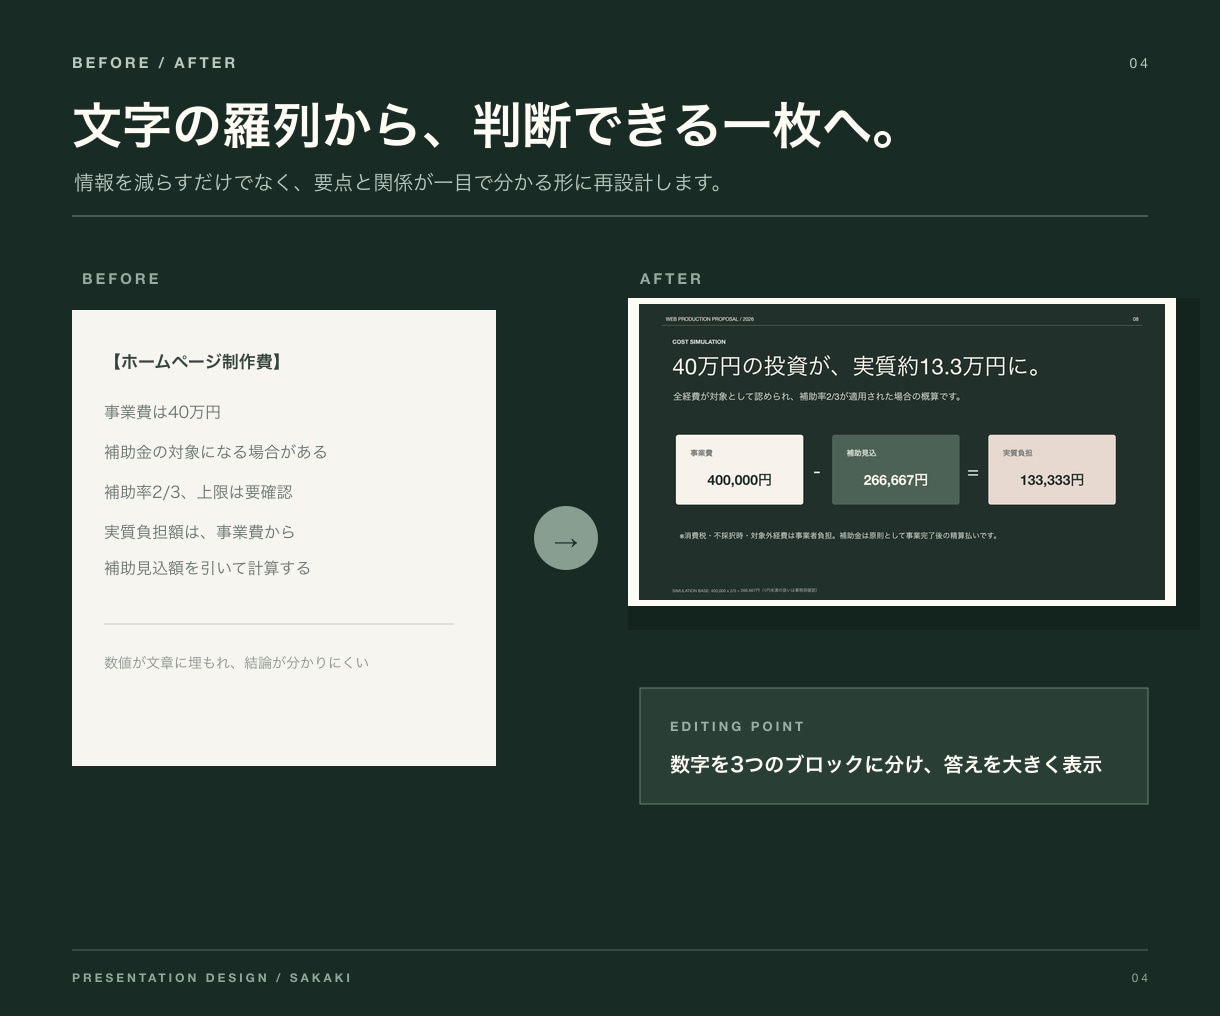
Task: Click the note starting ※消費税・不採択時
Action: (838, 536)
